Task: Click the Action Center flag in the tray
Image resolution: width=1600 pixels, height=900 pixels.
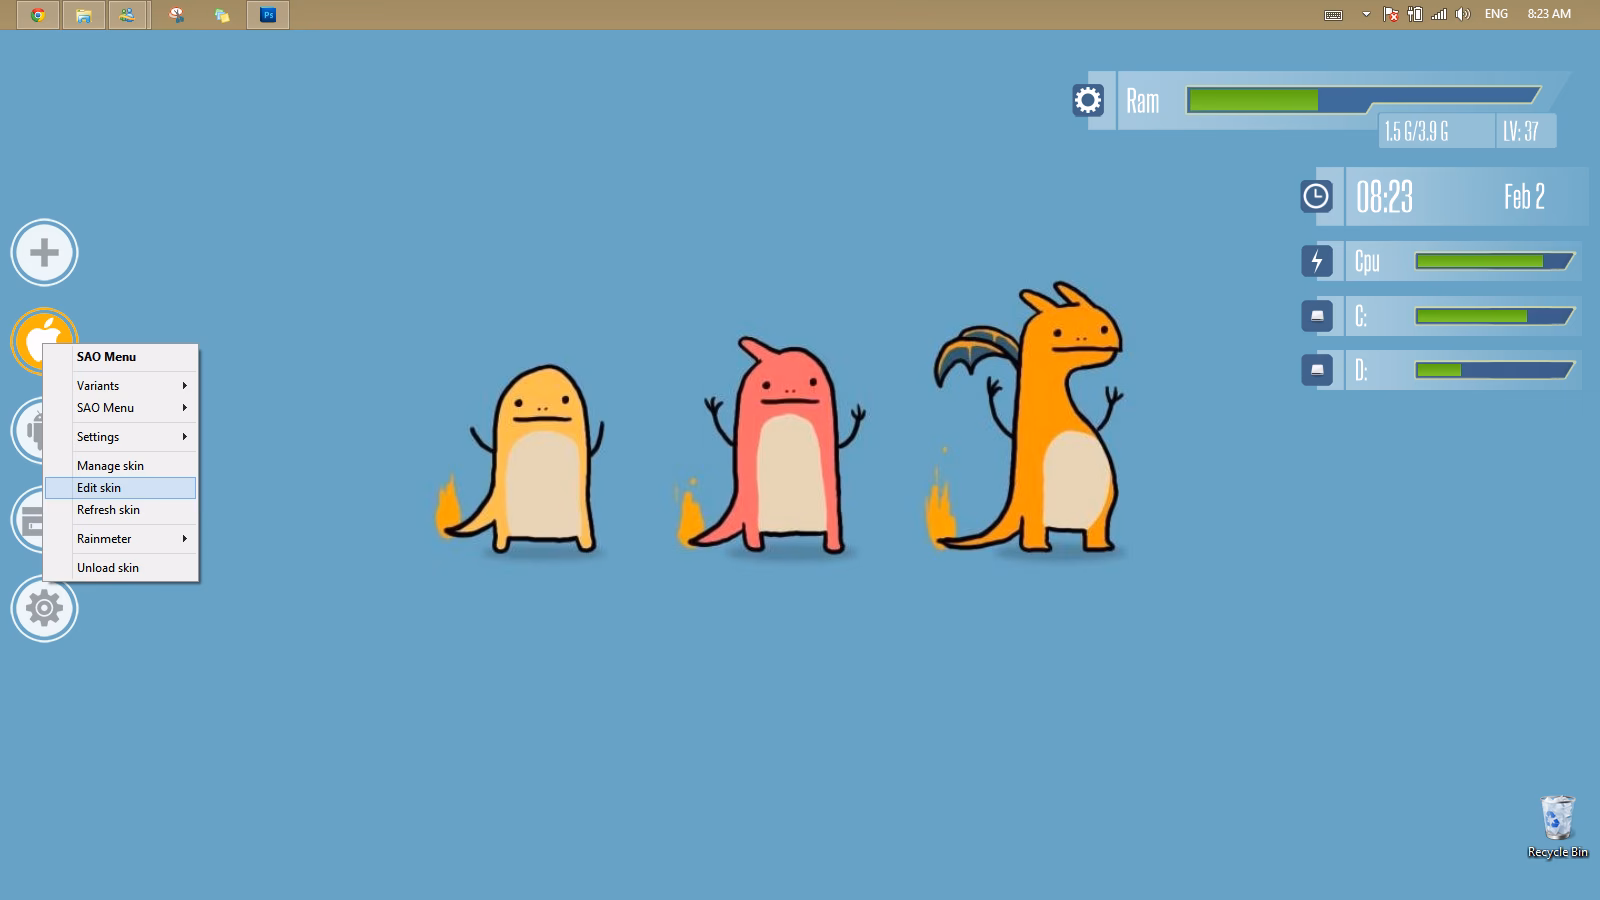Action: tap(1390, 14)
